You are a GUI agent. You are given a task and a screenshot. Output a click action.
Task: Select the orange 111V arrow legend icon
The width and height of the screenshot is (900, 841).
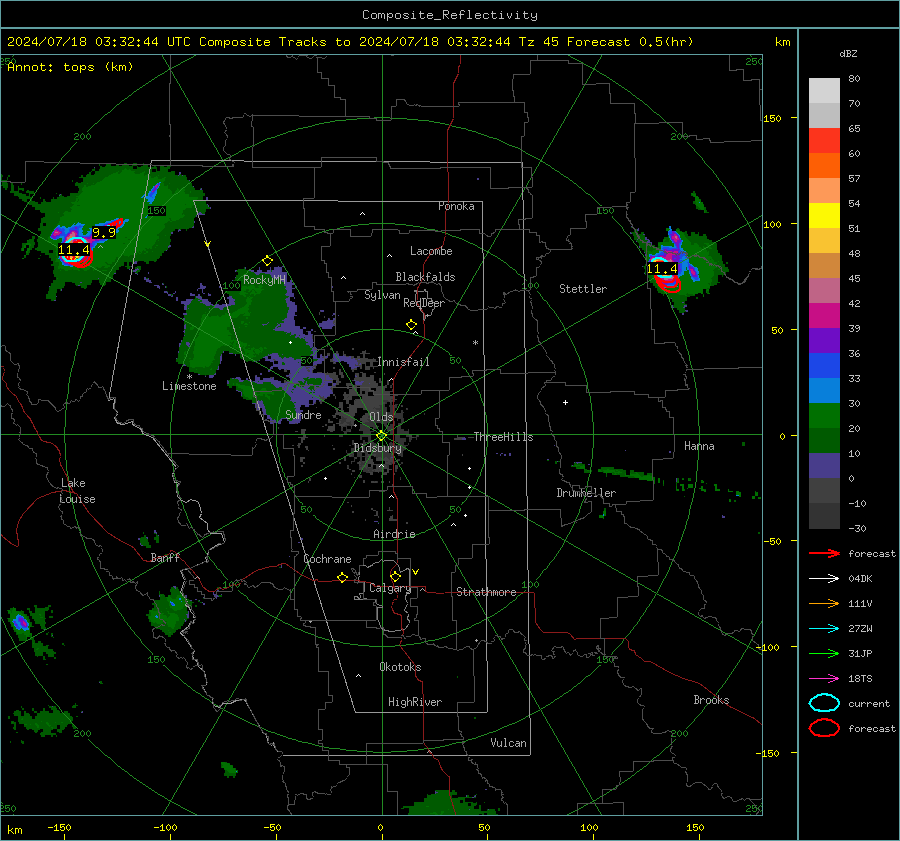(x=824, y=603)
